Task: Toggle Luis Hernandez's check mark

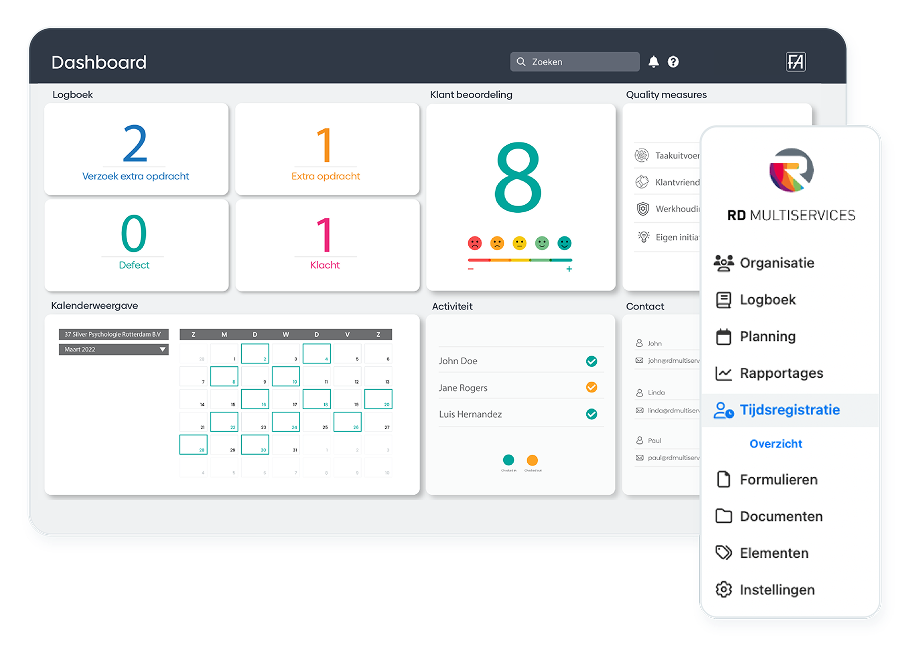Action: [x=591, y=414]
